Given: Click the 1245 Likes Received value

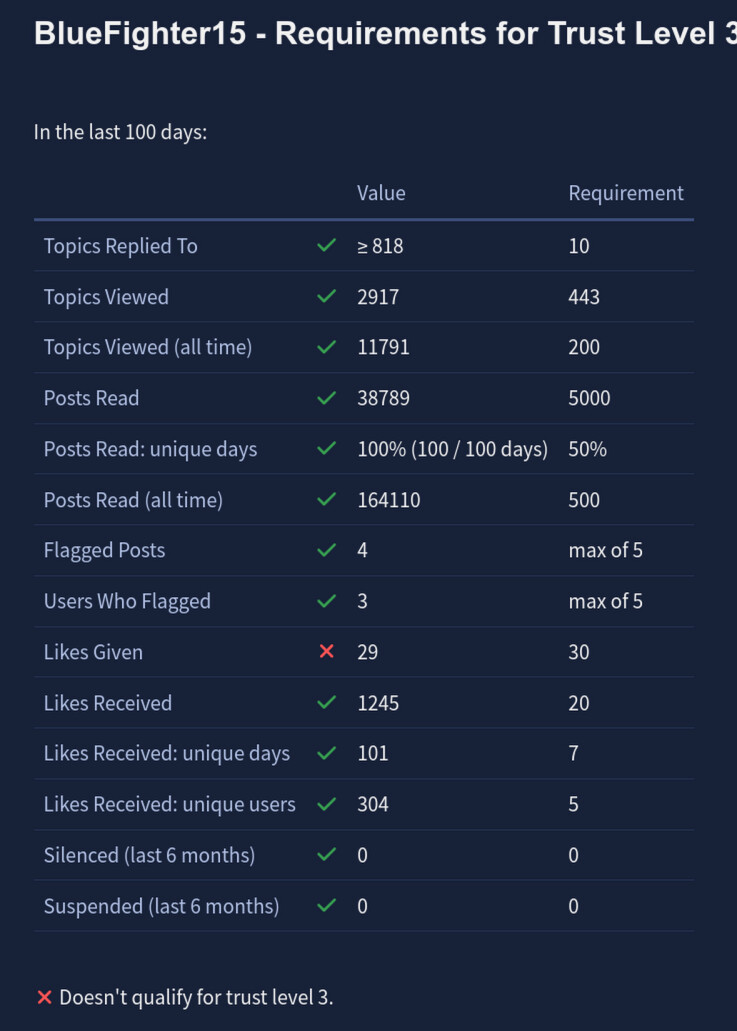Looking at the screenshot, I should (378, 703).
